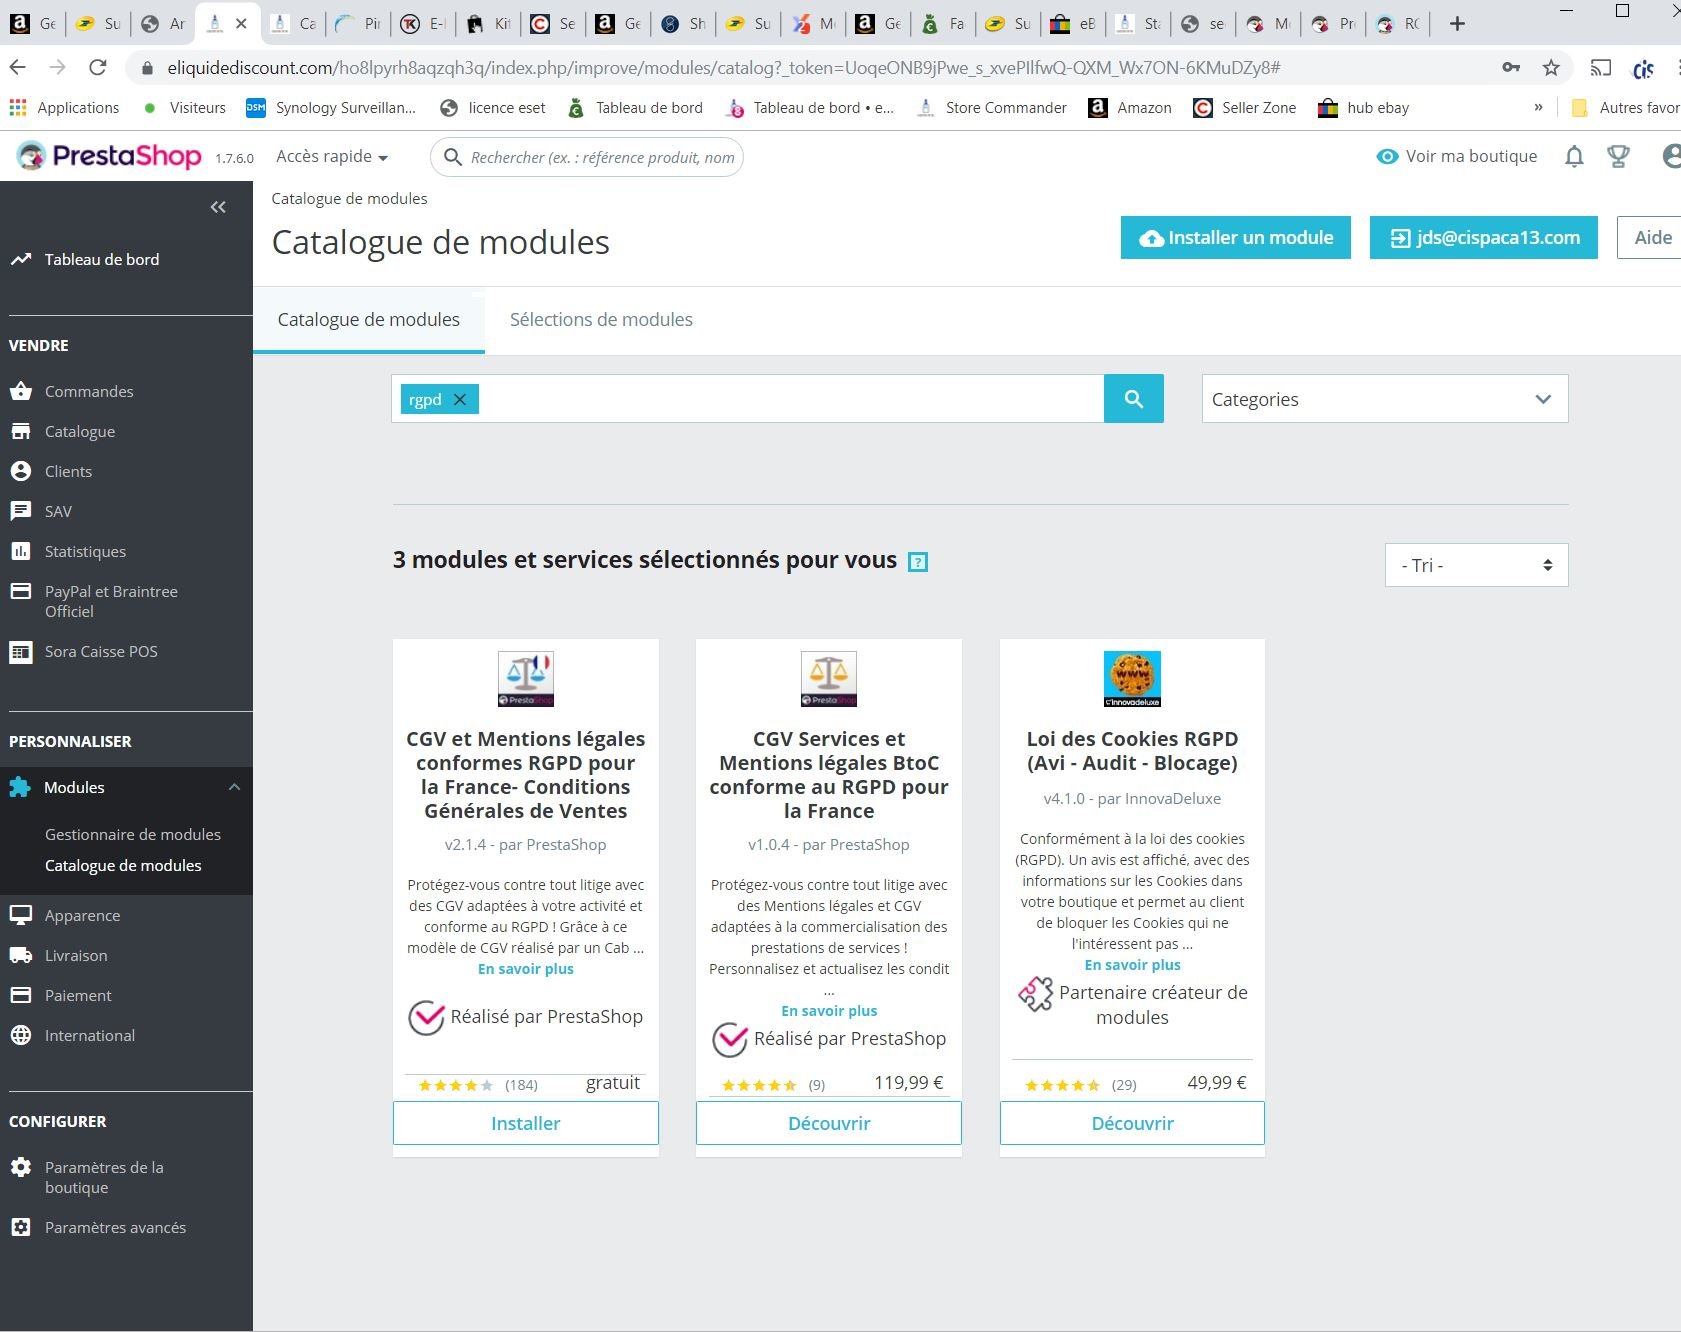
Task: Click the Livraison truck icon
Action: point(20,955)
